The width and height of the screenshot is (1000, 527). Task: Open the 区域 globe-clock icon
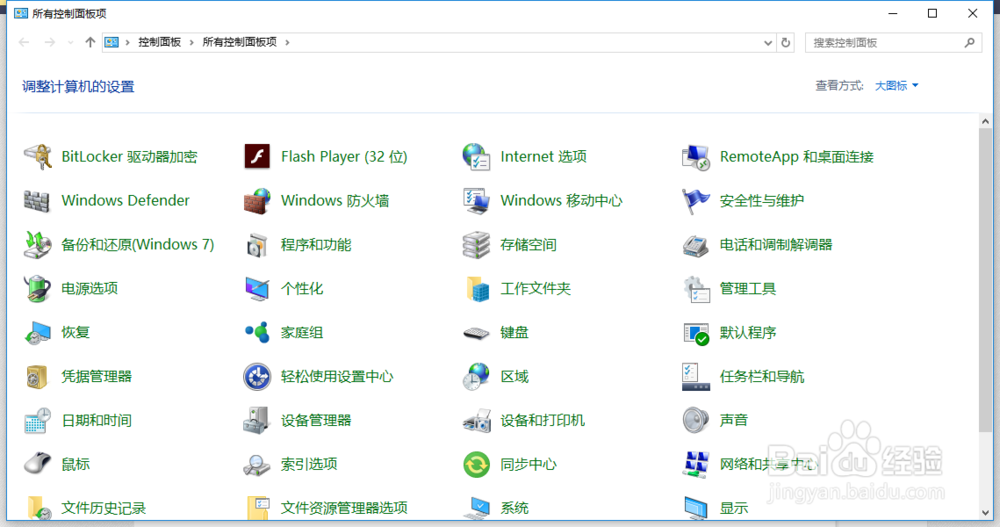pyautogui.click(x=476, y=376)
